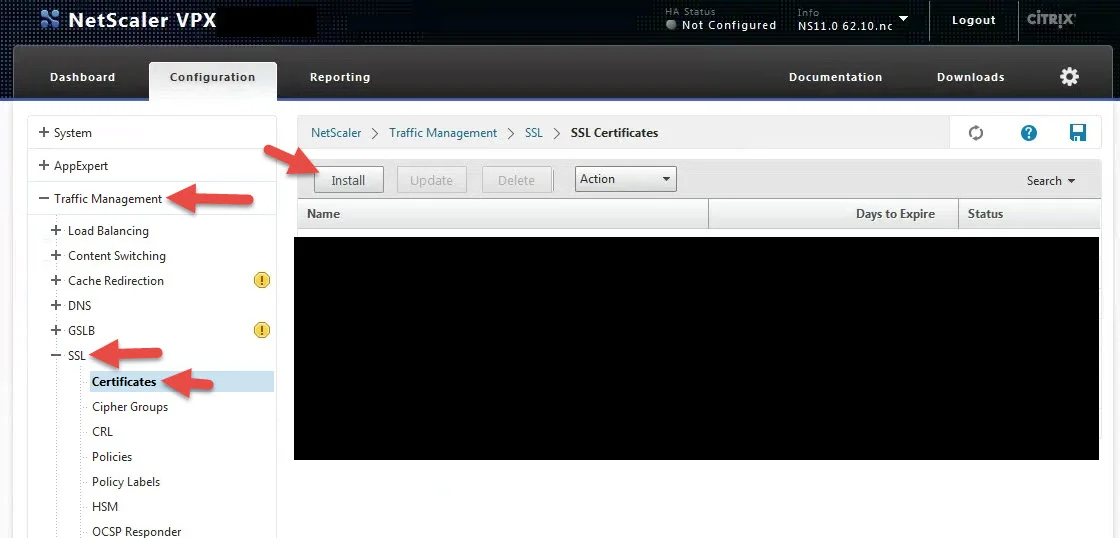Open the settings gear icon
1120x538 pixels.
coord(1069,77)
